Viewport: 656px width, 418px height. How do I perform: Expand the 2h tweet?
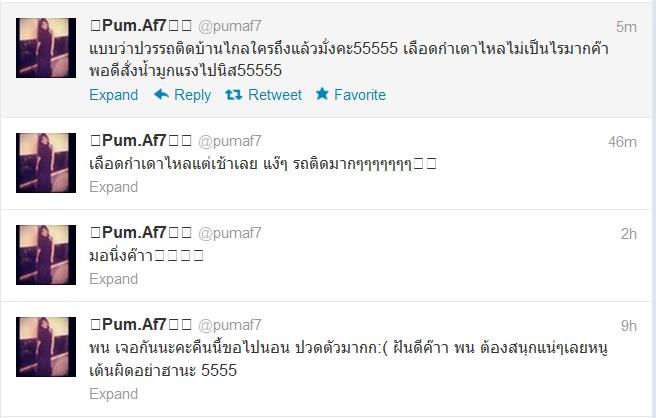click(x=113, y=279)
